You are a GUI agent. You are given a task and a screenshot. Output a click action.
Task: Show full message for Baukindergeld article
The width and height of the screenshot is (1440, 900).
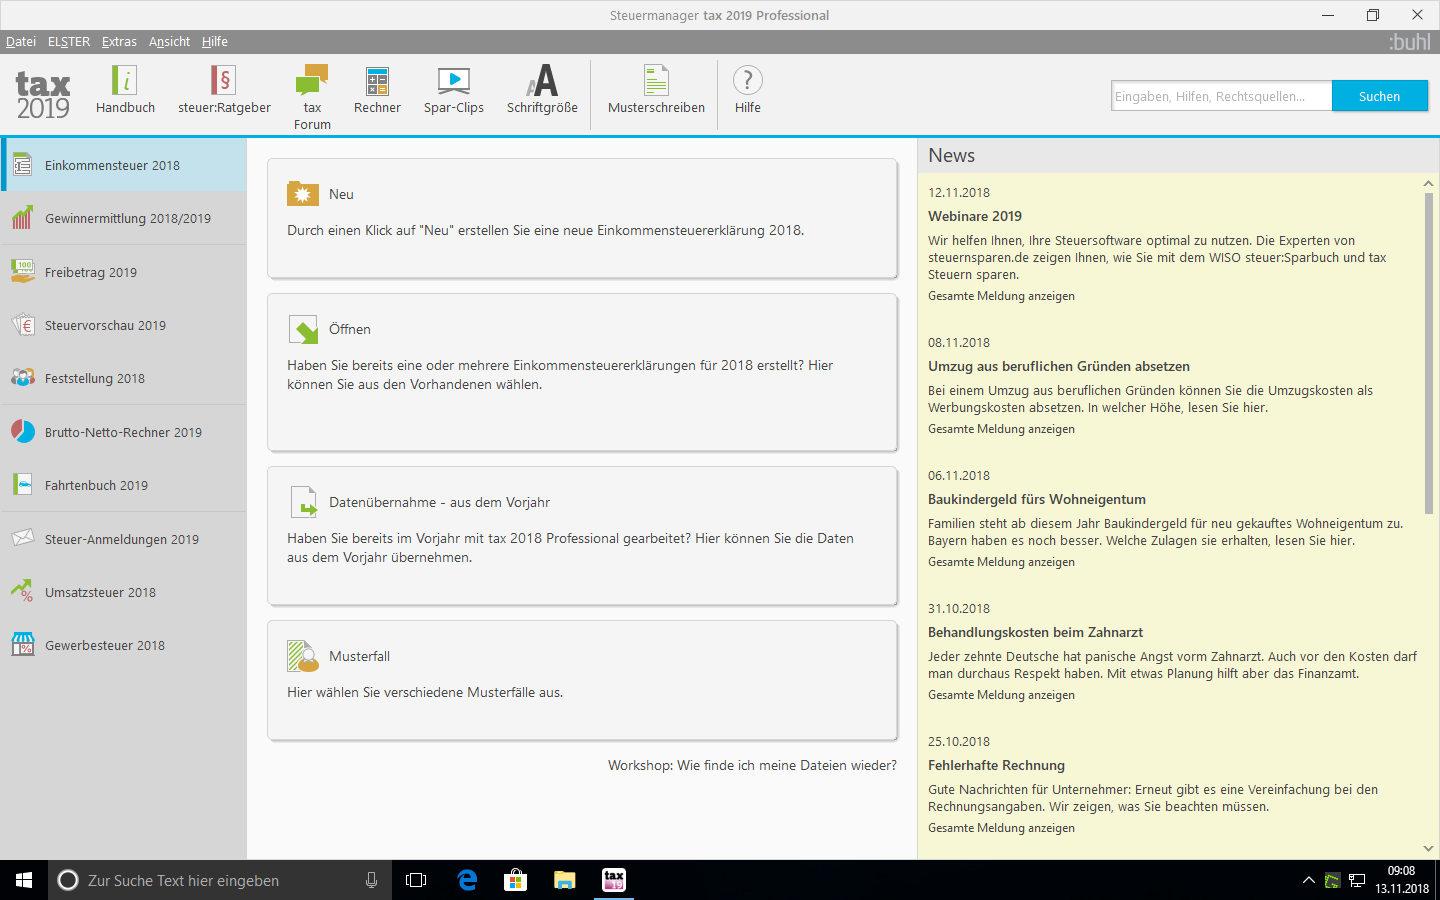point(1001,562)
